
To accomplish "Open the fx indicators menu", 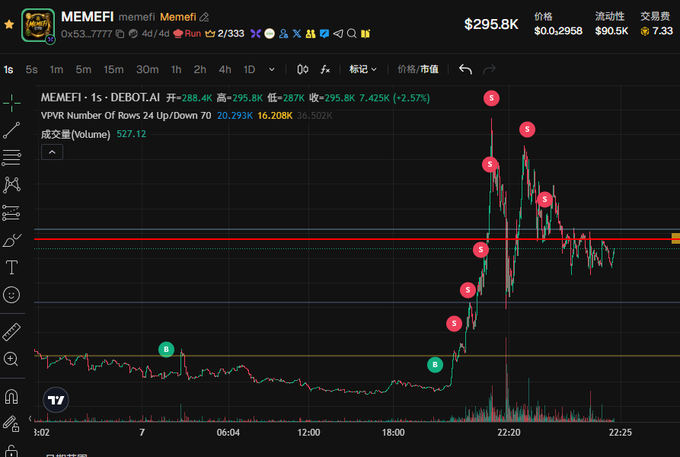I will 325,69.
